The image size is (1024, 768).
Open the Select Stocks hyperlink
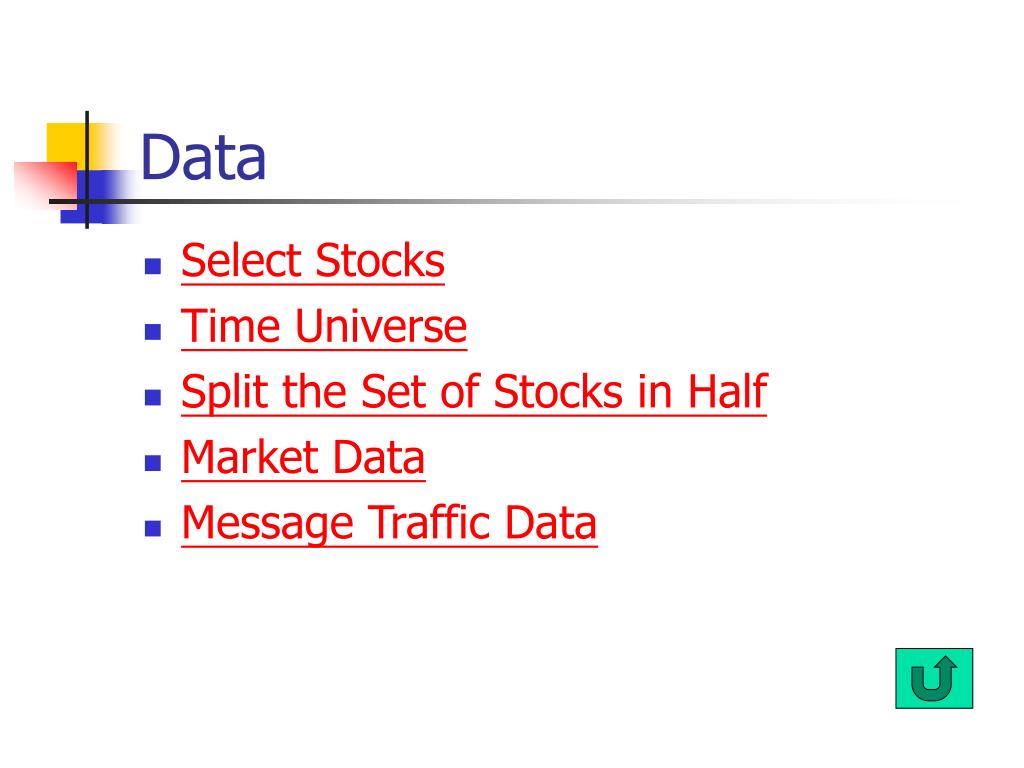pyautogui.click(x=313, y=261)
